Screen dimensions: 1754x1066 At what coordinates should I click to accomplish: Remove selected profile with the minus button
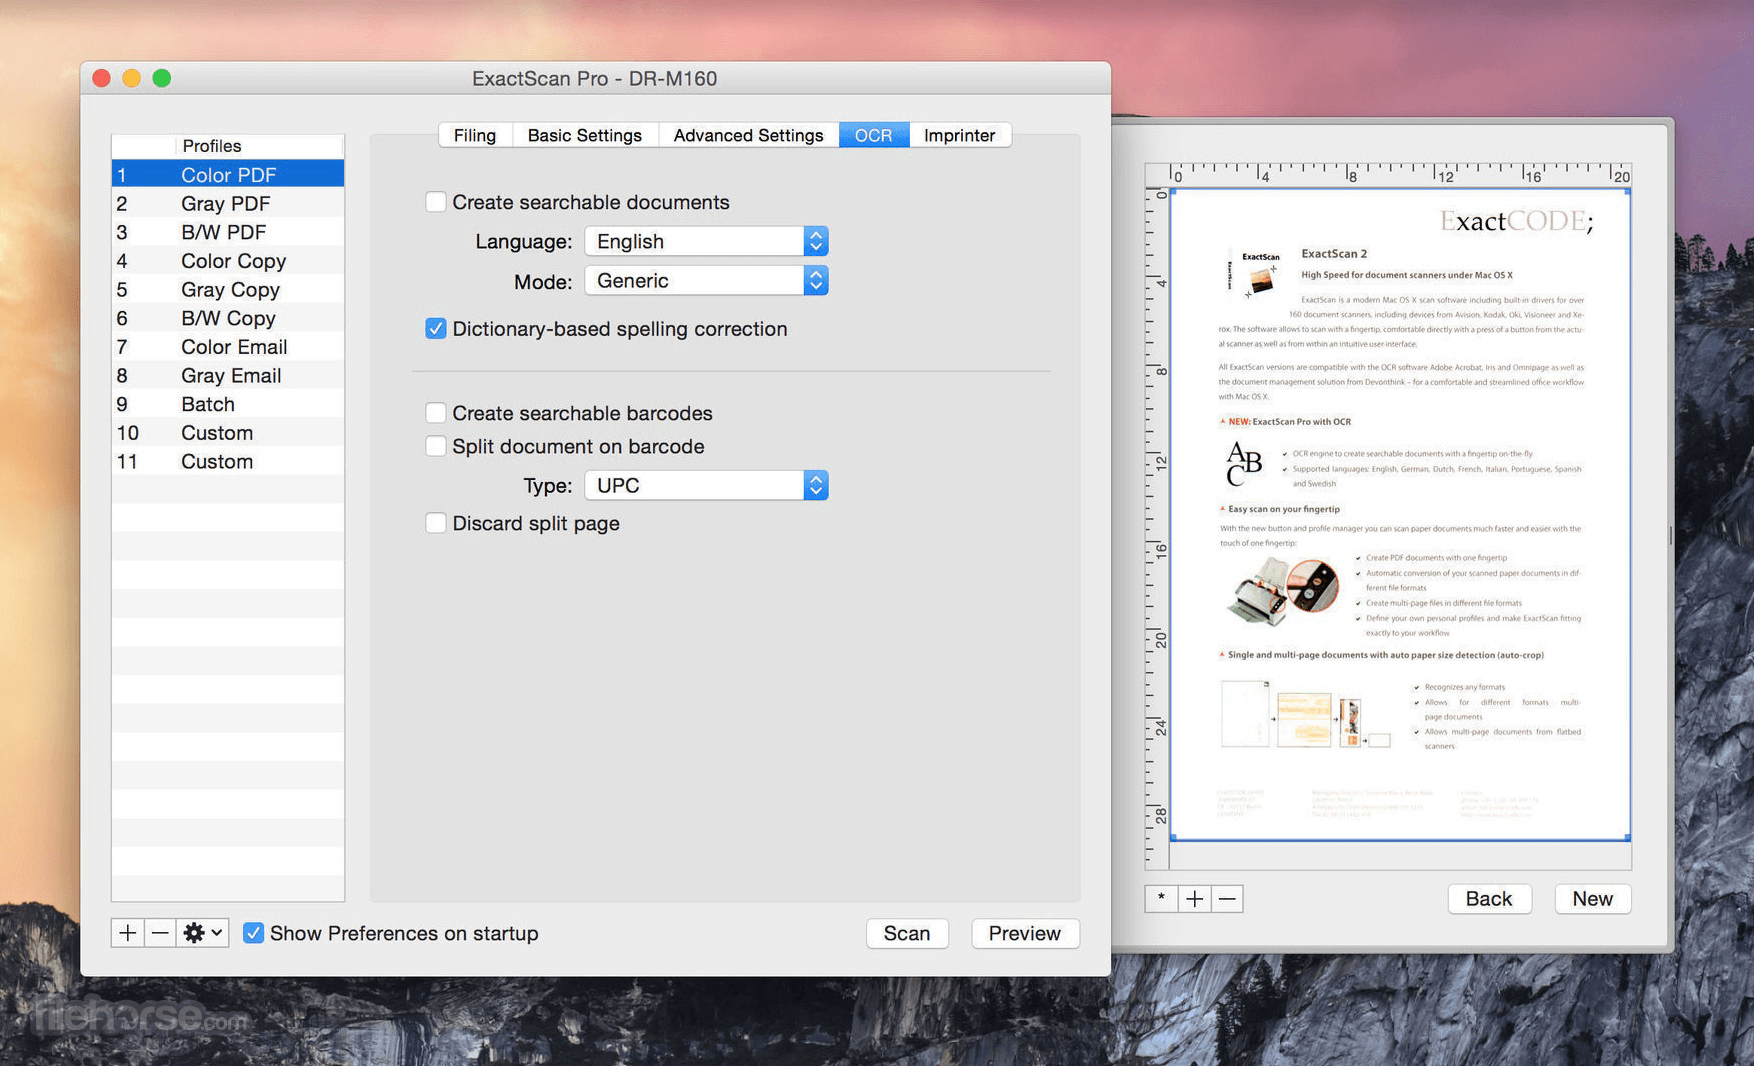tap(160, 933)
